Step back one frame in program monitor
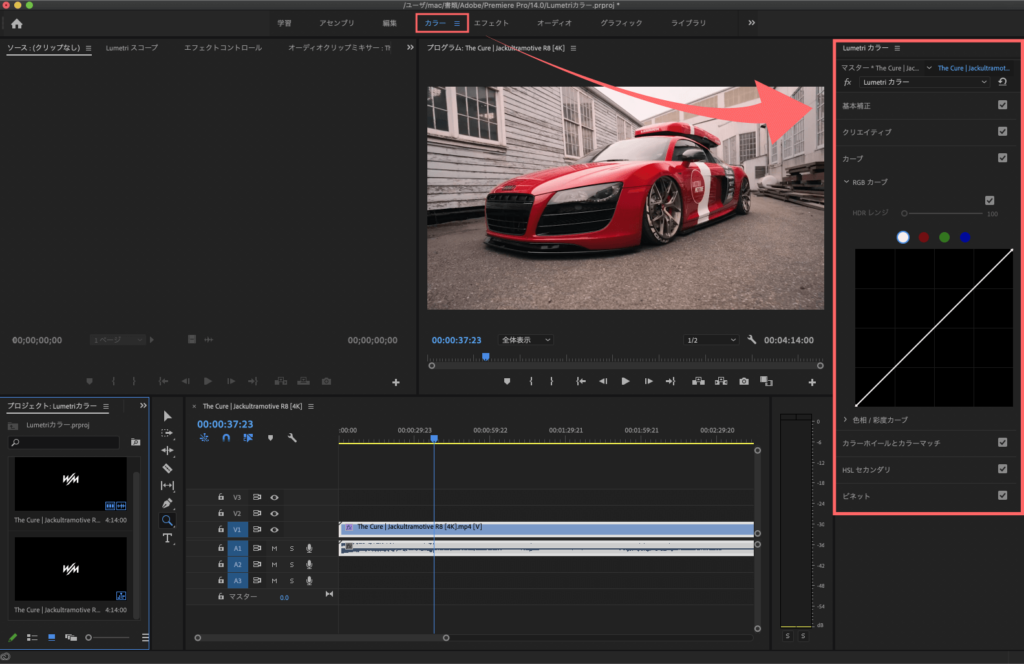Image resolution: width=1024 pixels, height=664 pixels. (603, 381)
